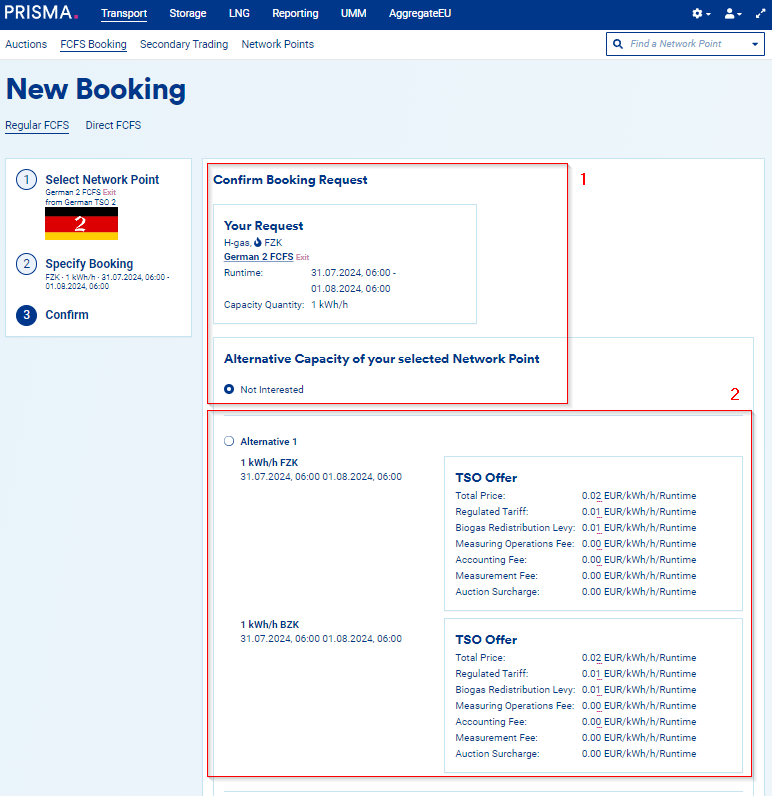
Task: Click the Alternative Capacity section heading
Action: [382, 359]
